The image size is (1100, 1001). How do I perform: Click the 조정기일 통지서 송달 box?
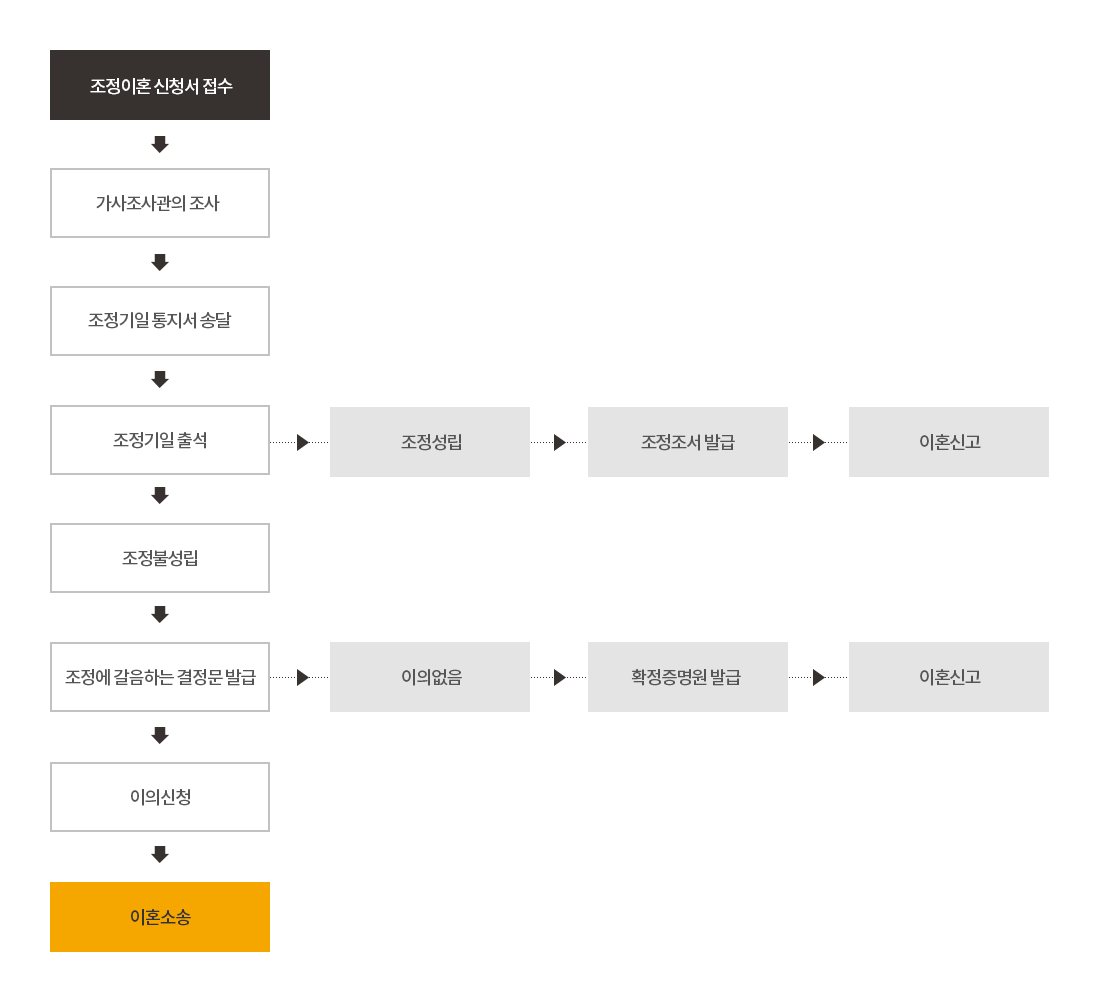tap(160, 321)
